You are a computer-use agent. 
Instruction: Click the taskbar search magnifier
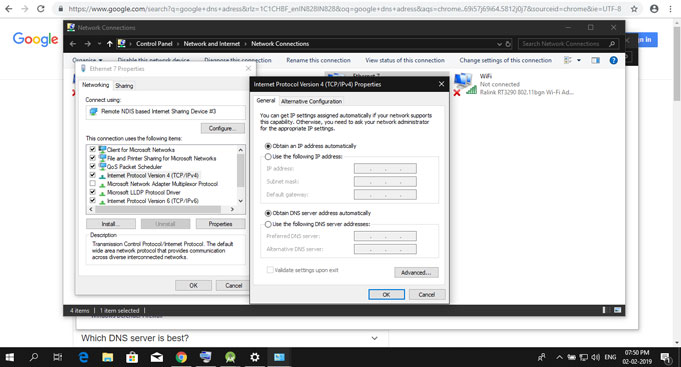[x=33, y=357]
